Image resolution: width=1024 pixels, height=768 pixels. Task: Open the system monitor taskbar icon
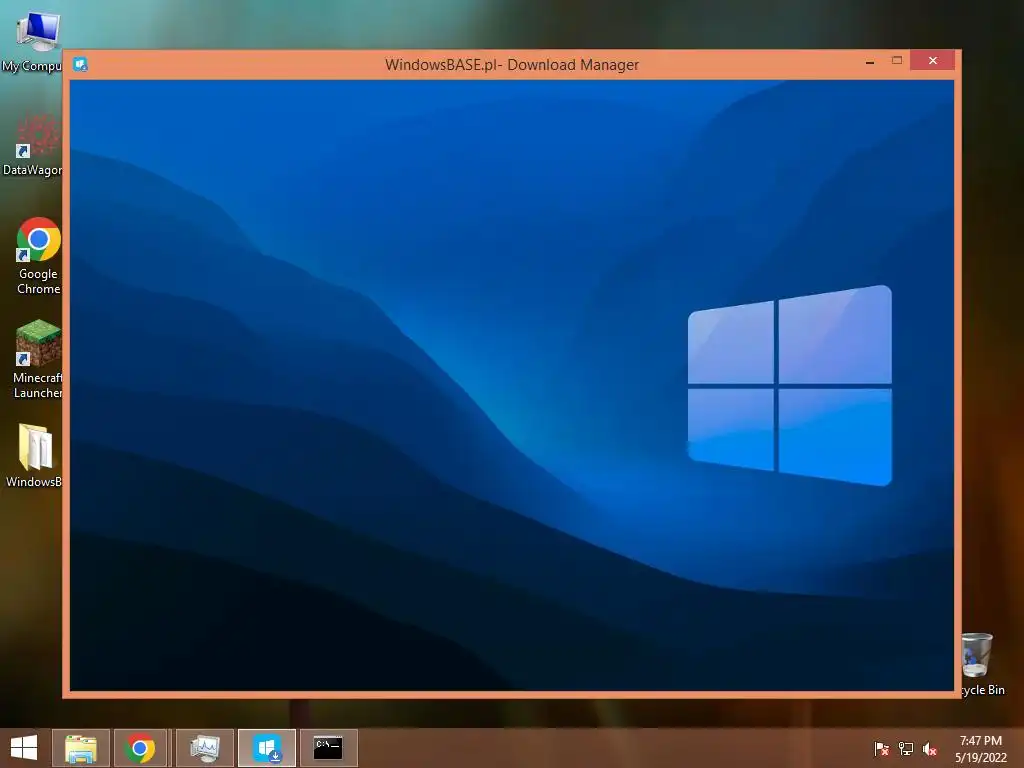[204, 748]
